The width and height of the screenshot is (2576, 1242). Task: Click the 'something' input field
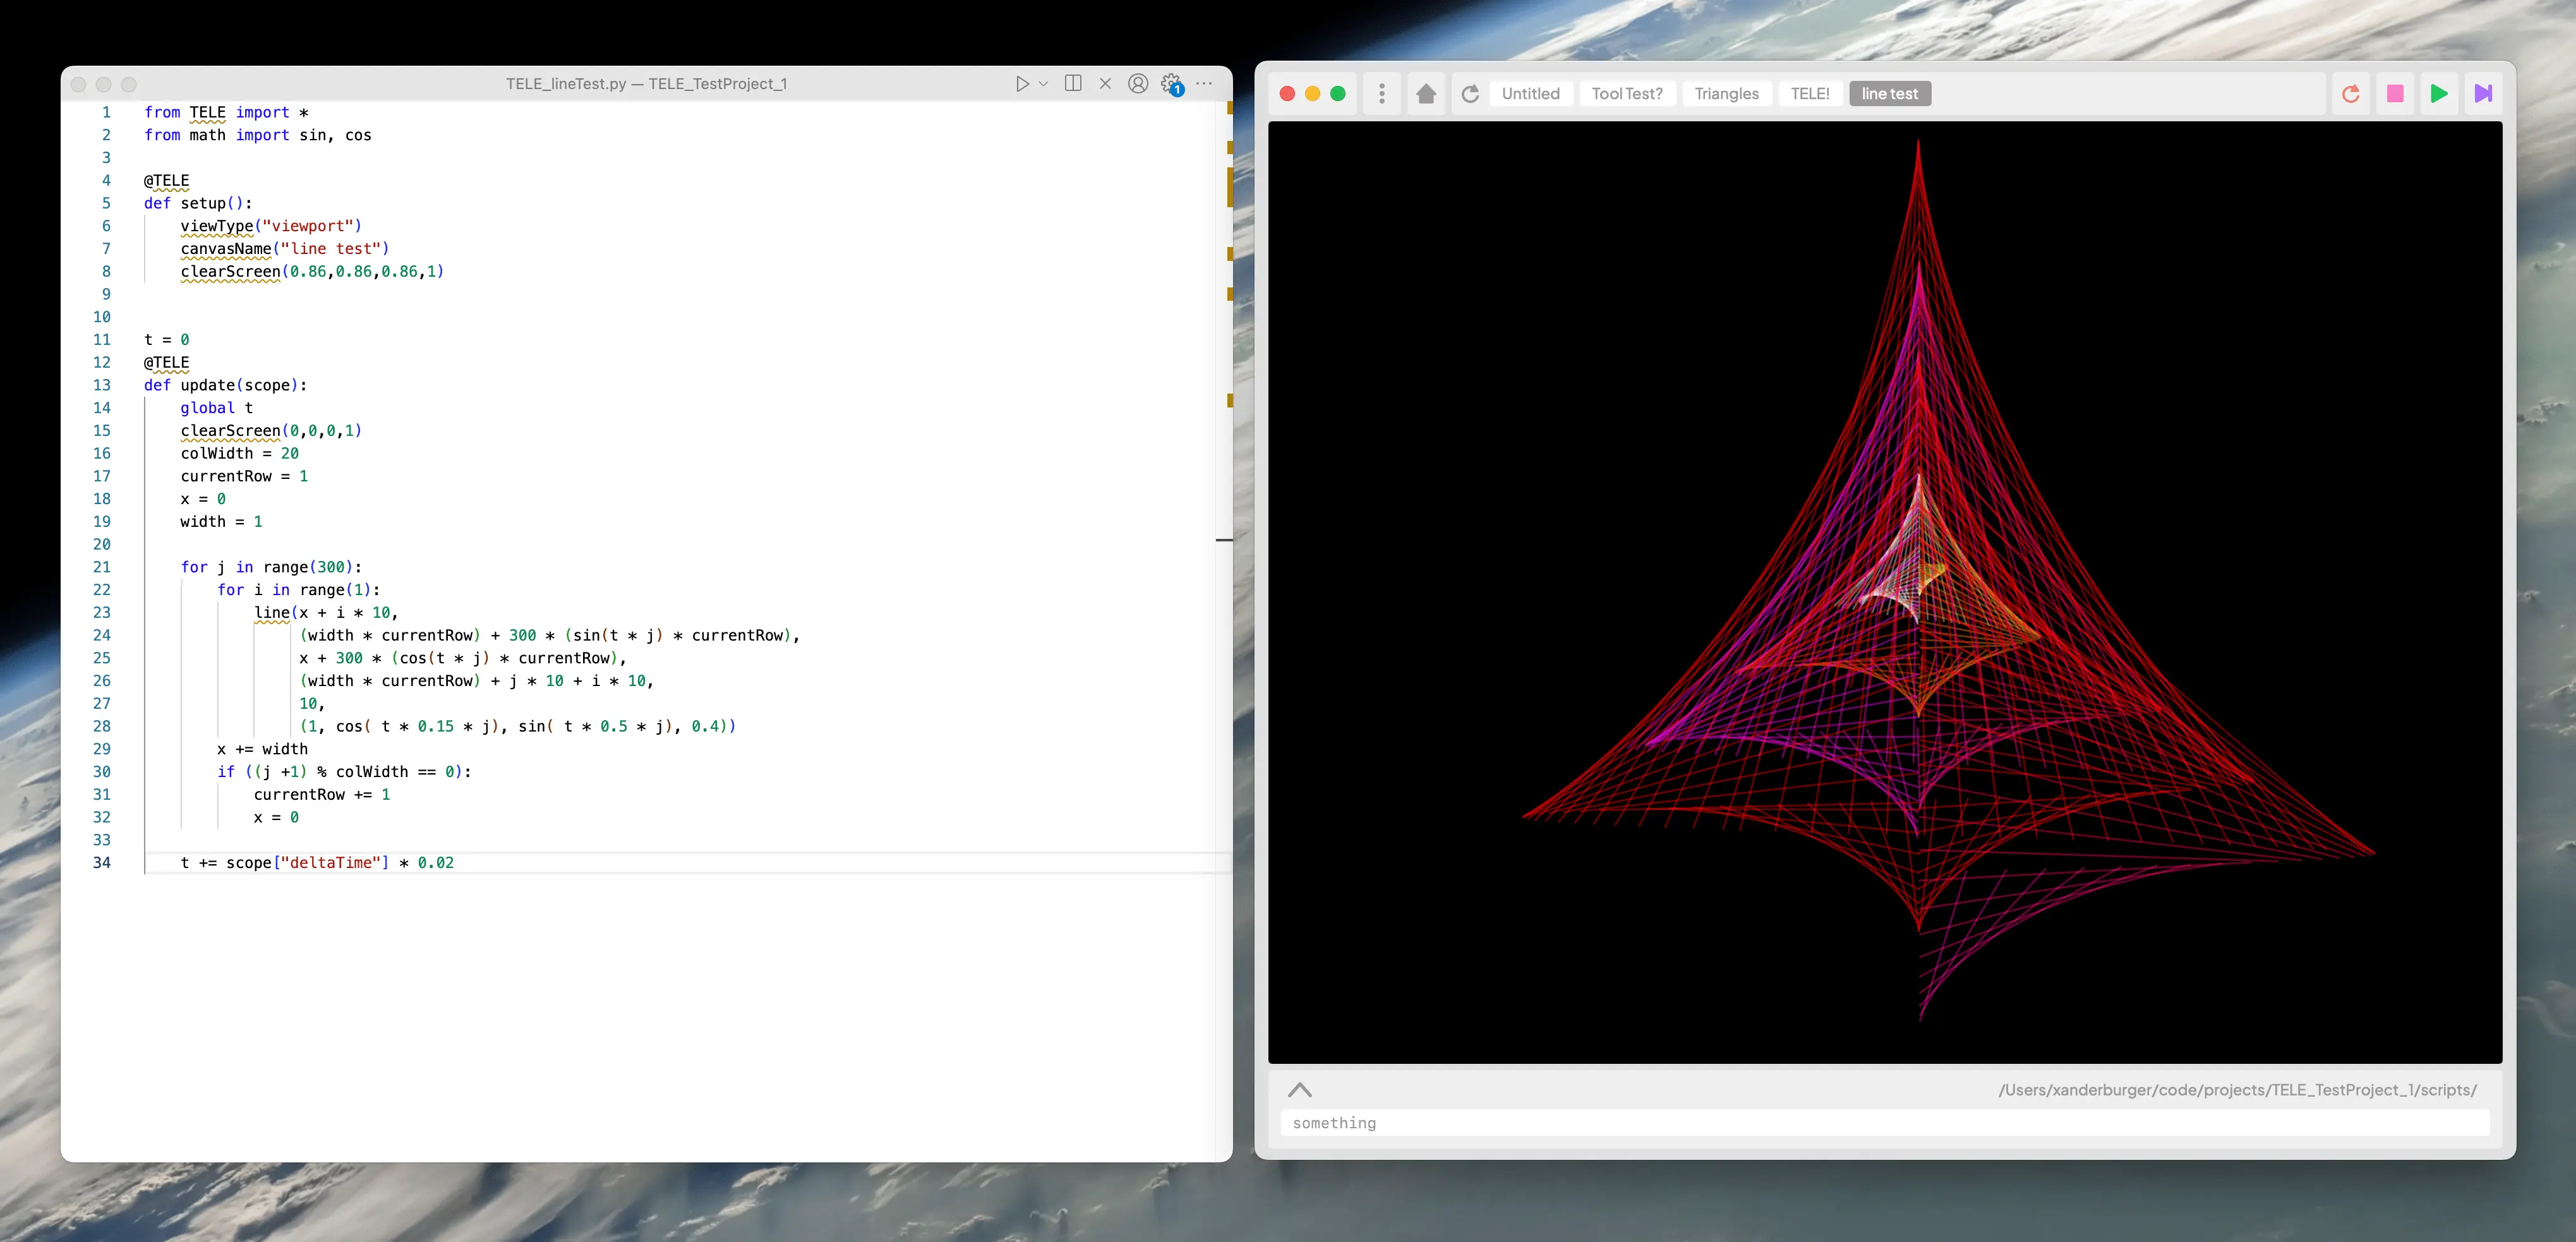point(1885,1123)
